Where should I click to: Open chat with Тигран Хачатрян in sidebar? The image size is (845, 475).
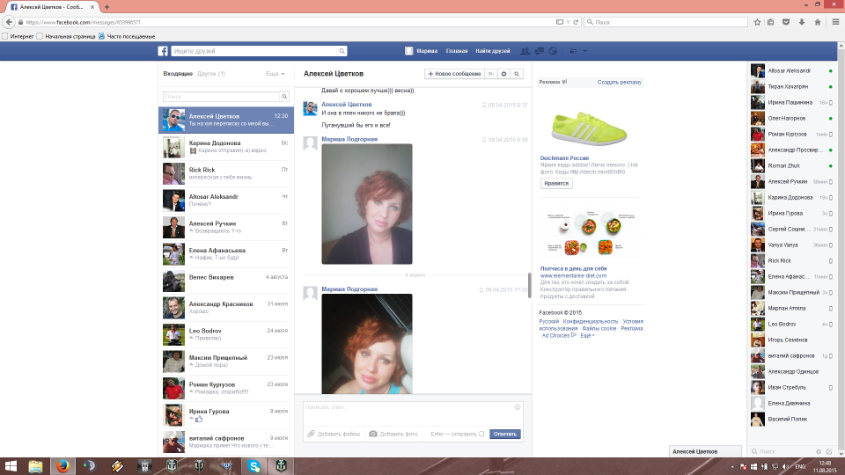coord(792,86)
